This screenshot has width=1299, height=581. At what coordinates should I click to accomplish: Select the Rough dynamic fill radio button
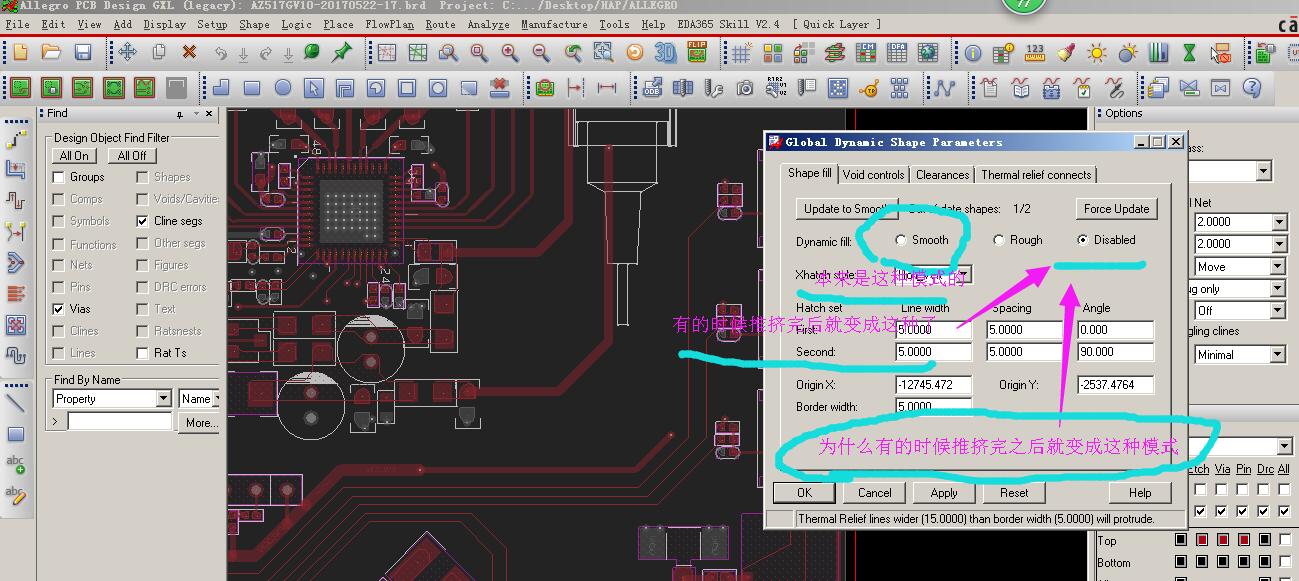pyautogui.click(x=999, y=240)
